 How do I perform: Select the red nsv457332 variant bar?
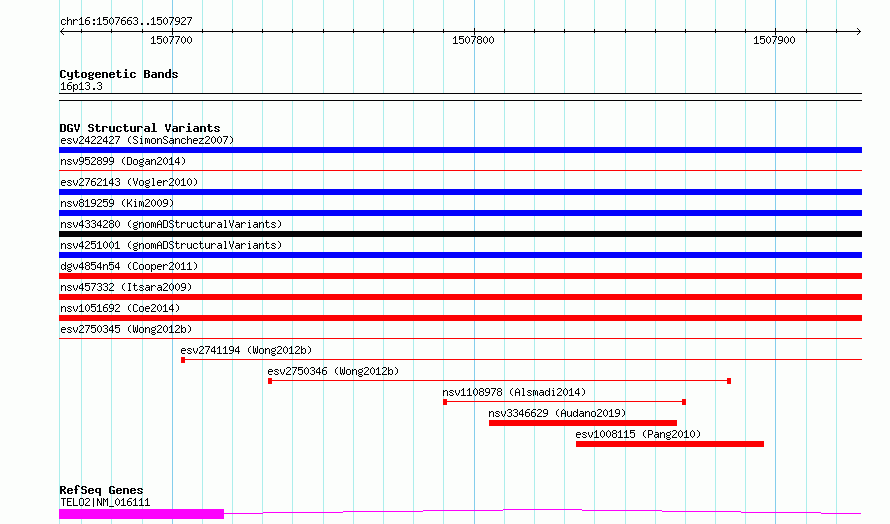pos(460,297)
